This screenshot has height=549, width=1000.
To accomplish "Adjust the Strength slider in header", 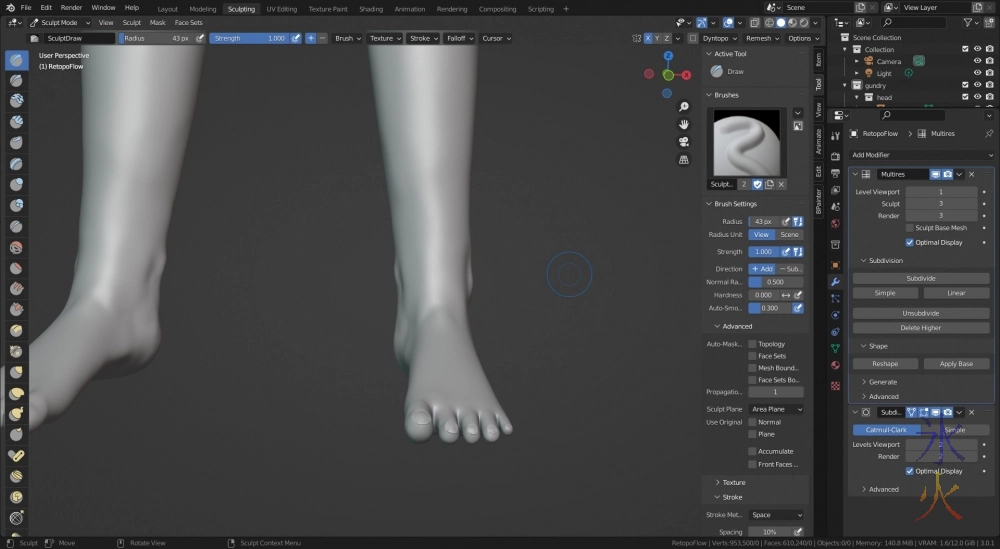I will coord(248,38).
